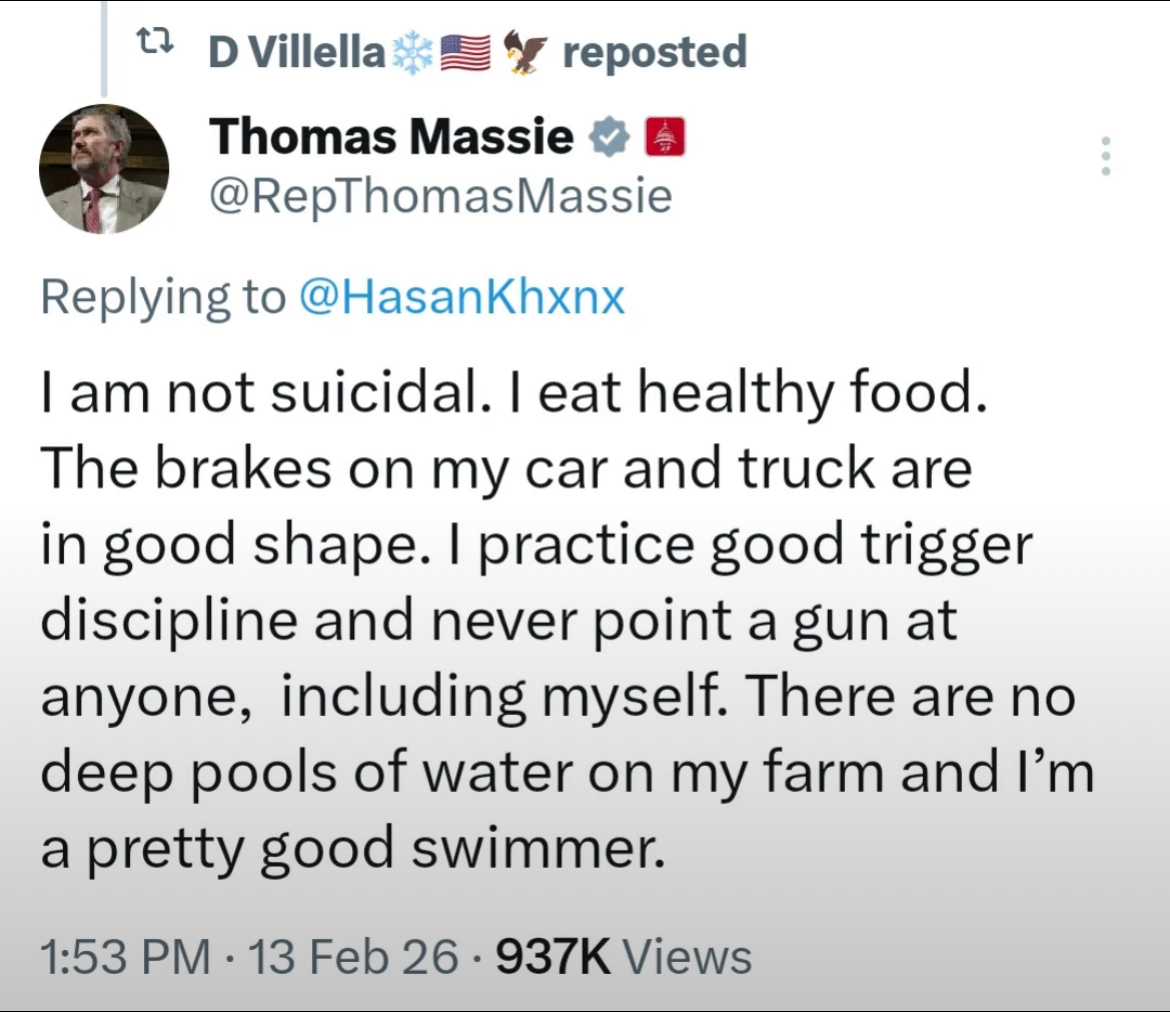Click the eagle emoji before "reposted"
The width and height of the screenshot is (1170, 1012).
[524, 51]
